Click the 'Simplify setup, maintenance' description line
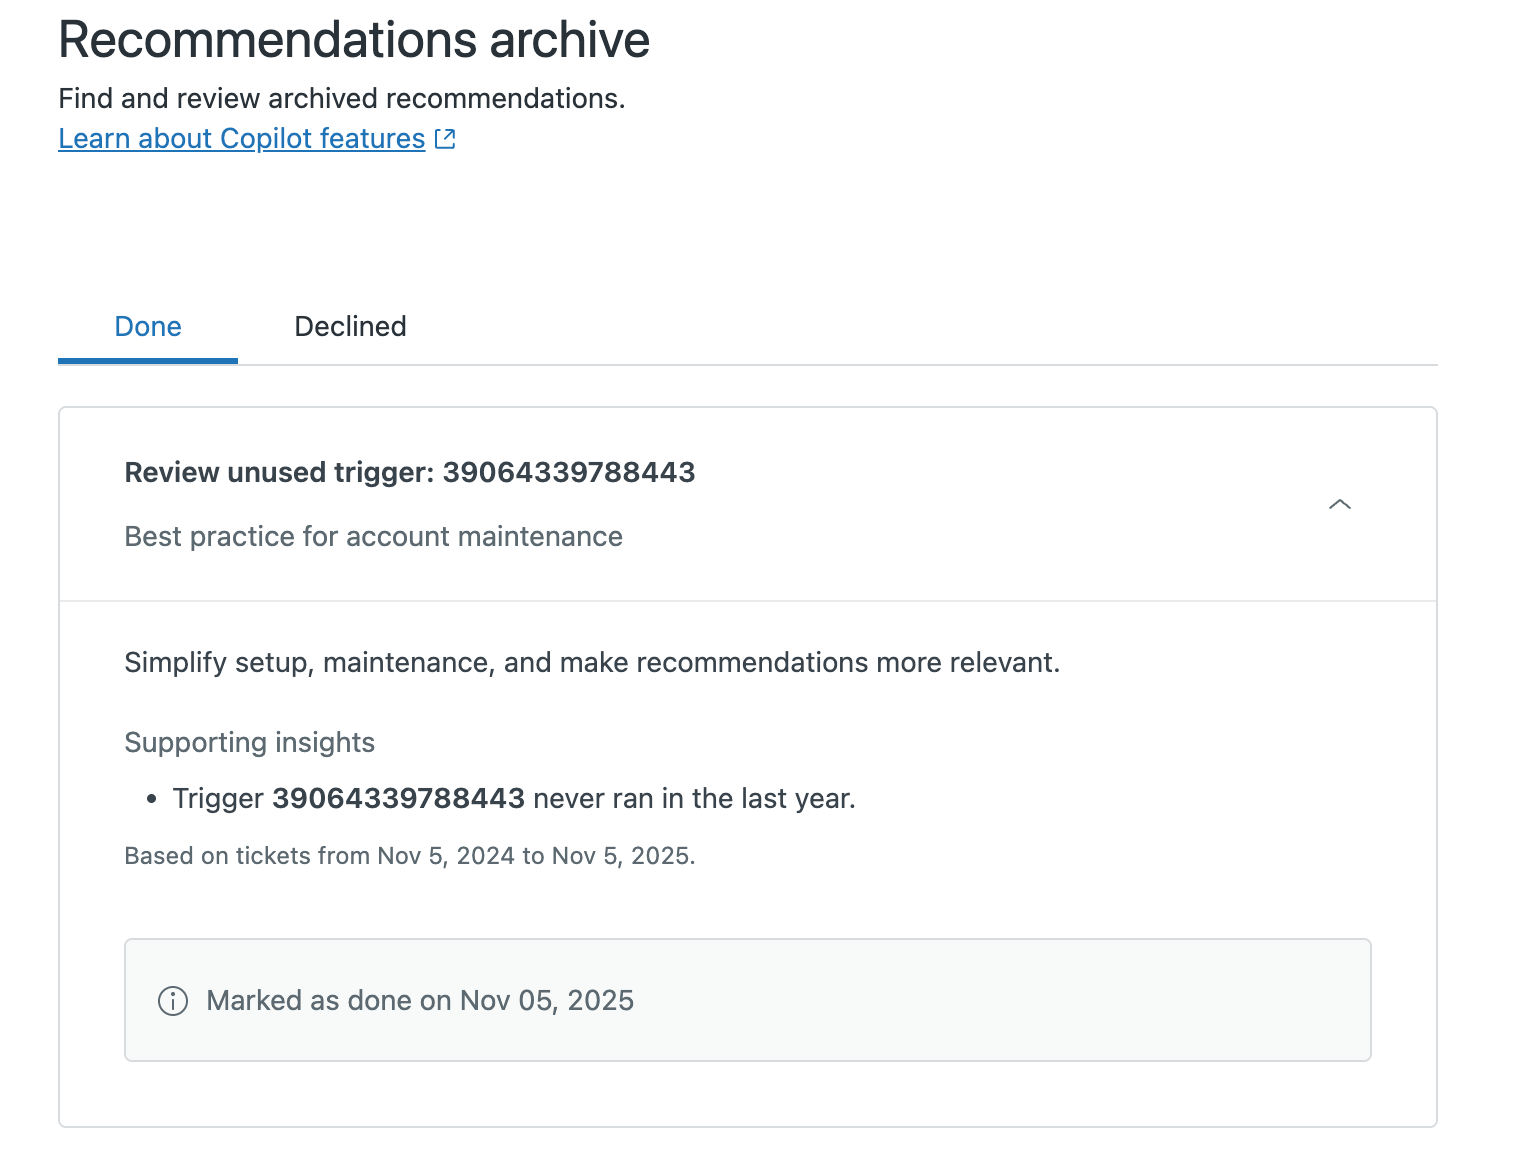The image size is (1526, 1158). tap(591, 663)
